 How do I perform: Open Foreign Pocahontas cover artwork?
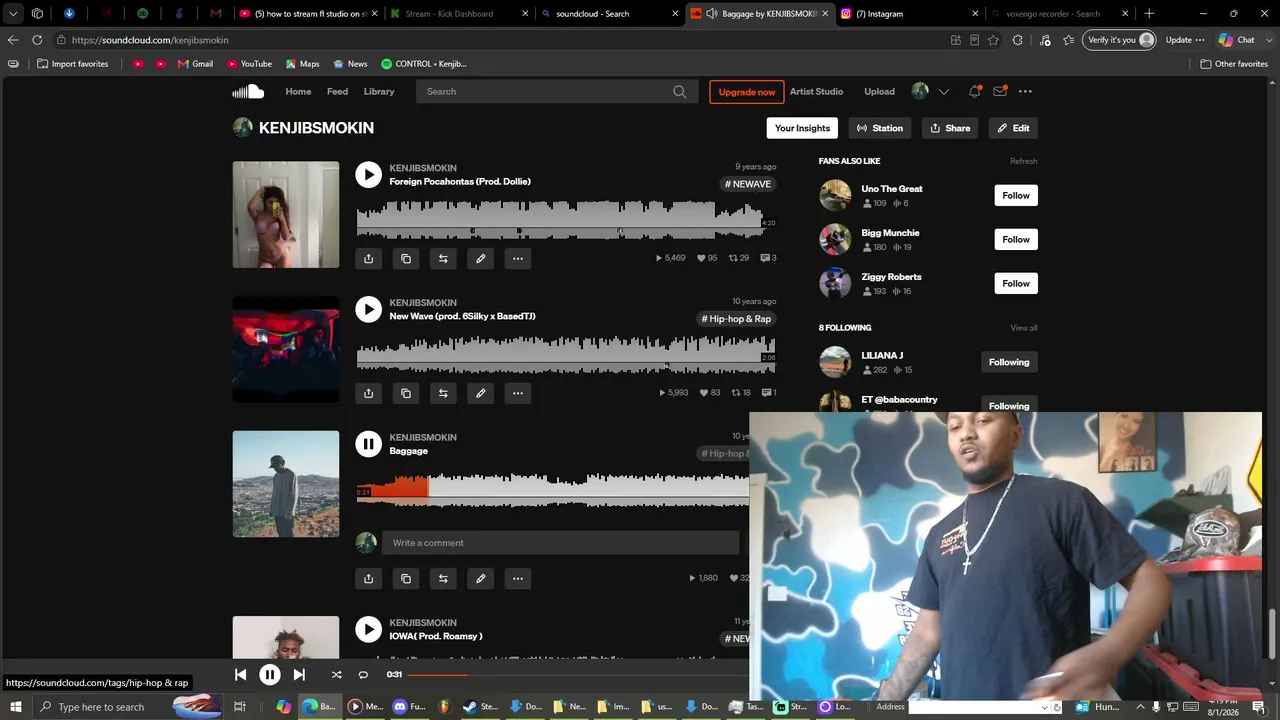click(286, 214)
